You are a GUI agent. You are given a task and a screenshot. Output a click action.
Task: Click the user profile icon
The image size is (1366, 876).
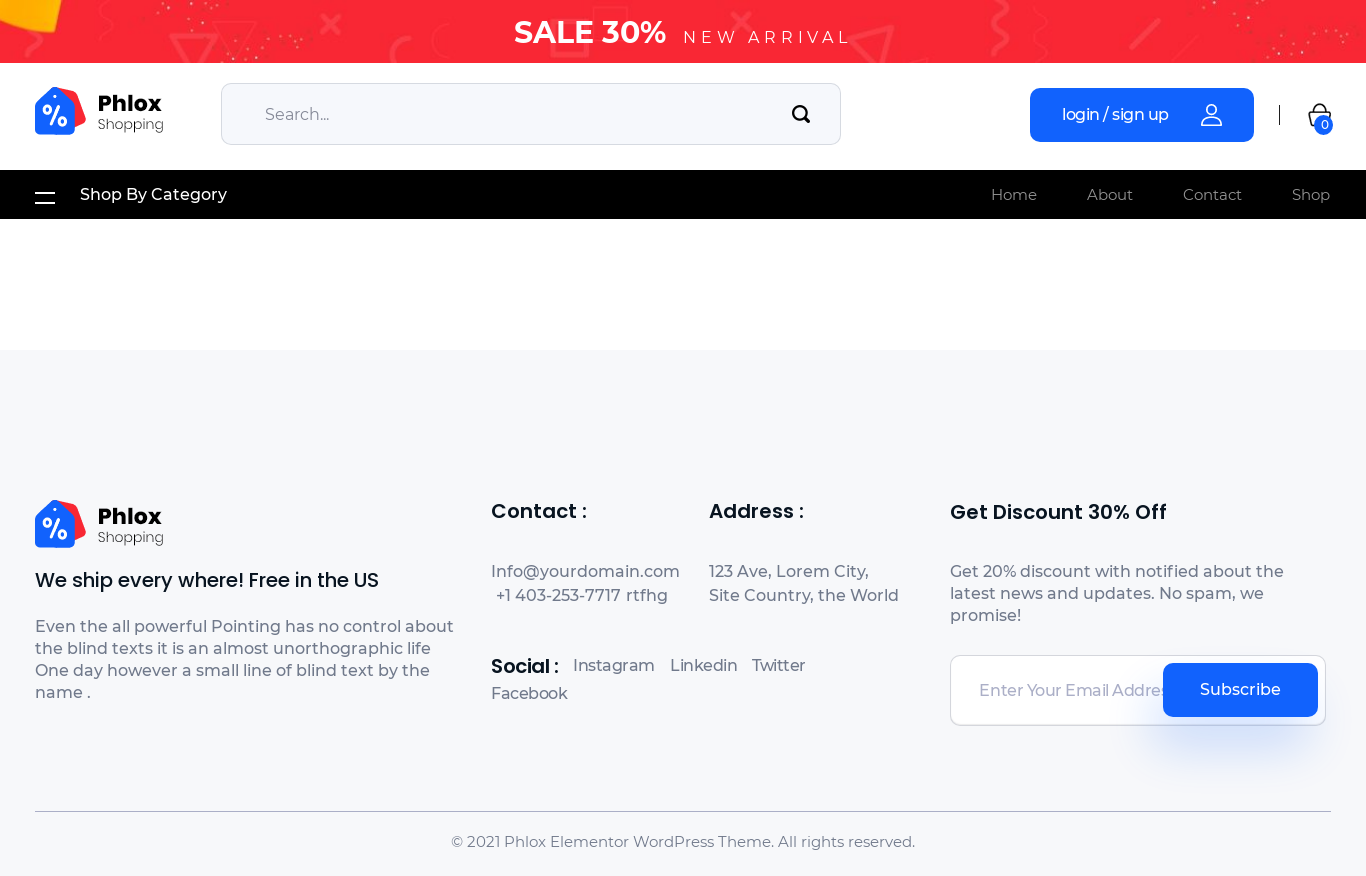coord(1211,115)
